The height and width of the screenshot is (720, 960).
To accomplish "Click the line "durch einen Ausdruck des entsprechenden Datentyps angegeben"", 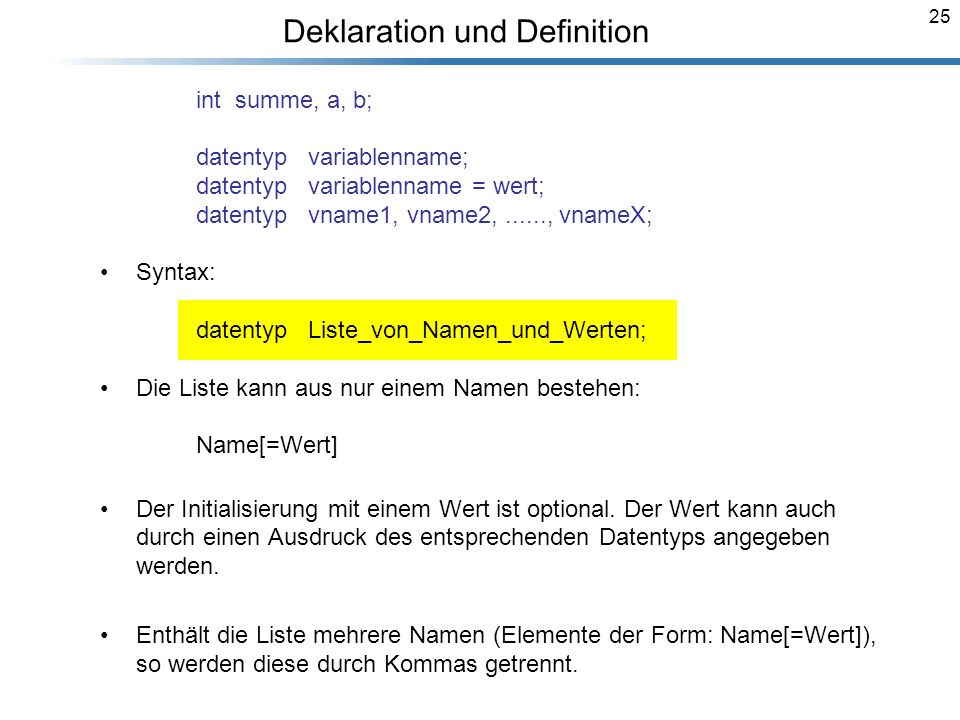I will coord(483,537).
